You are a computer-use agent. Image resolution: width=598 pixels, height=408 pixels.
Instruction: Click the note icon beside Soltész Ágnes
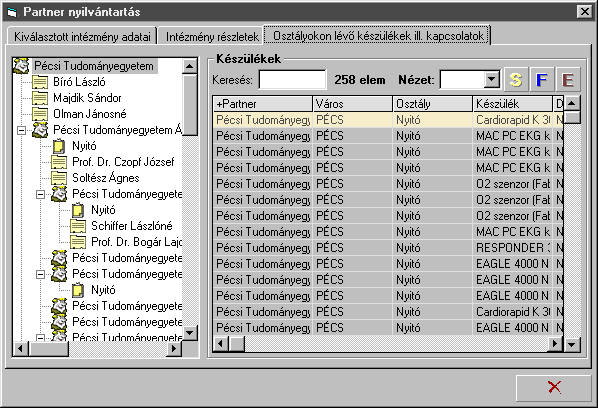click(x=59, y=178)
